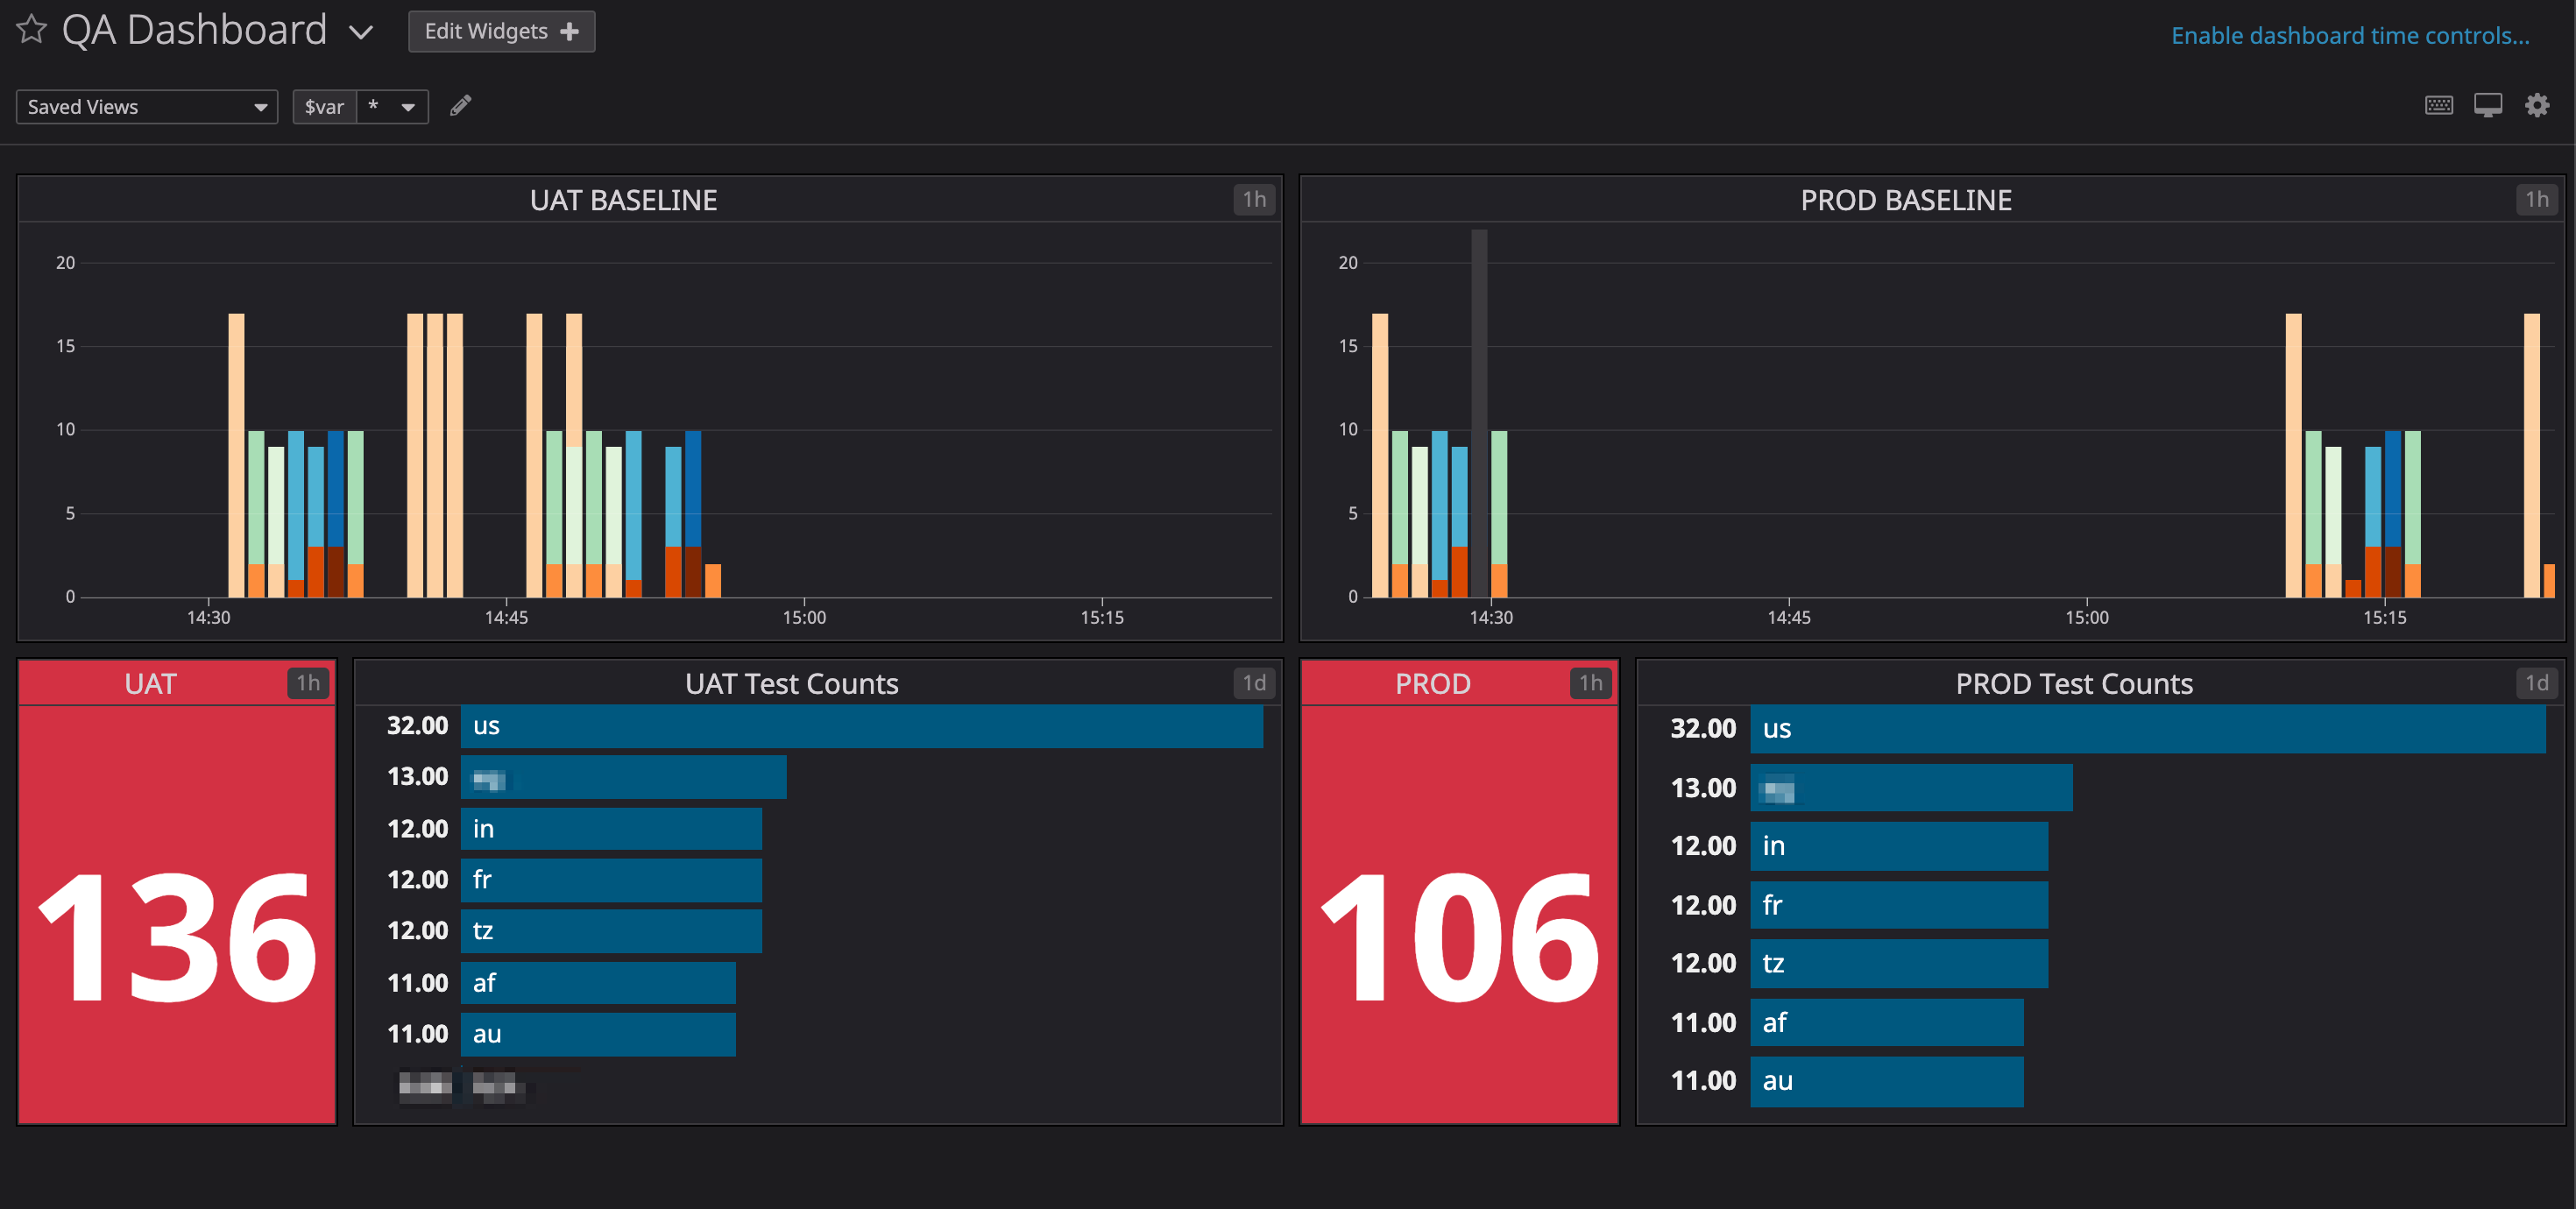Click Enable dashboard time controls link

click(2349, 36)
